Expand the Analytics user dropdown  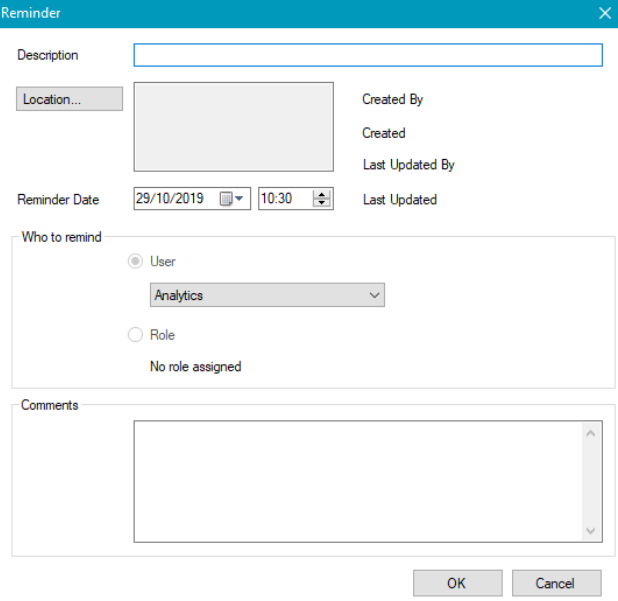[x=374, y=295]
